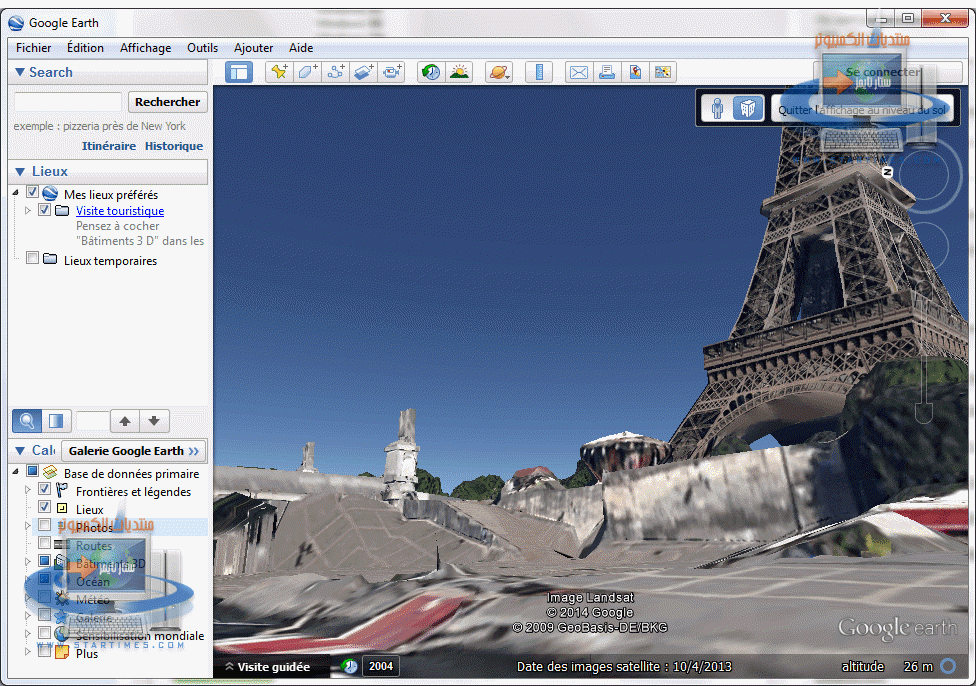This screenshot has width=976, height=686.
Task: Open the planet selector dropdown
Action: [x=498, y=72]
